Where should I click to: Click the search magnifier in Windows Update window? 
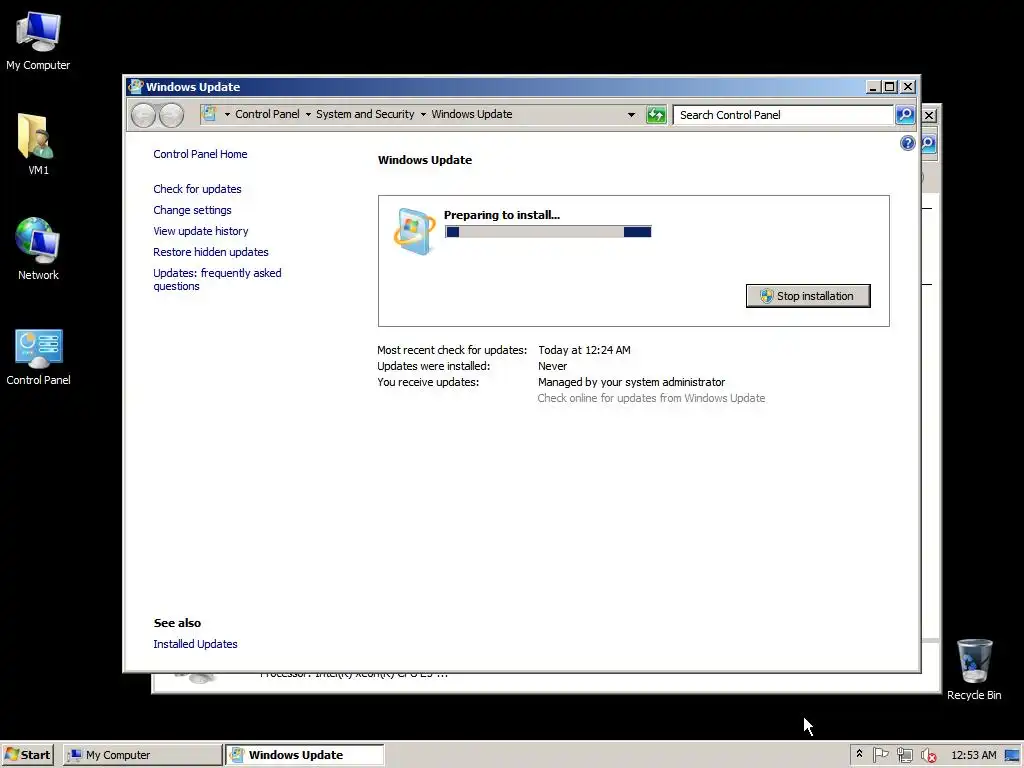tap(905, 115)
